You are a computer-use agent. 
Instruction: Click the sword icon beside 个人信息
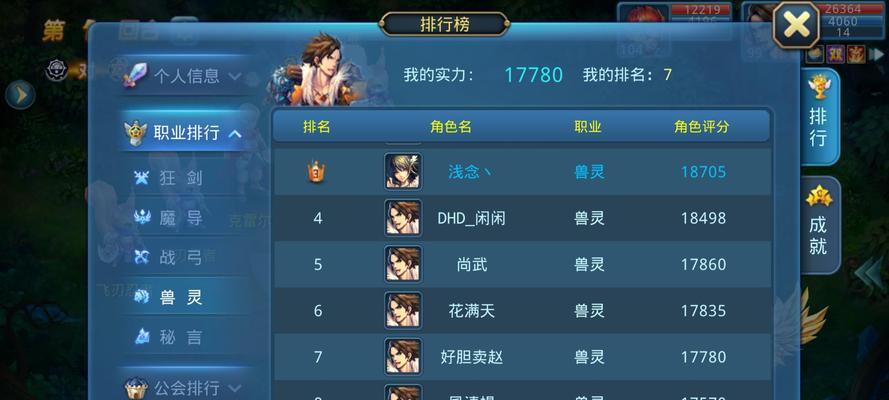tap(136, 75)
